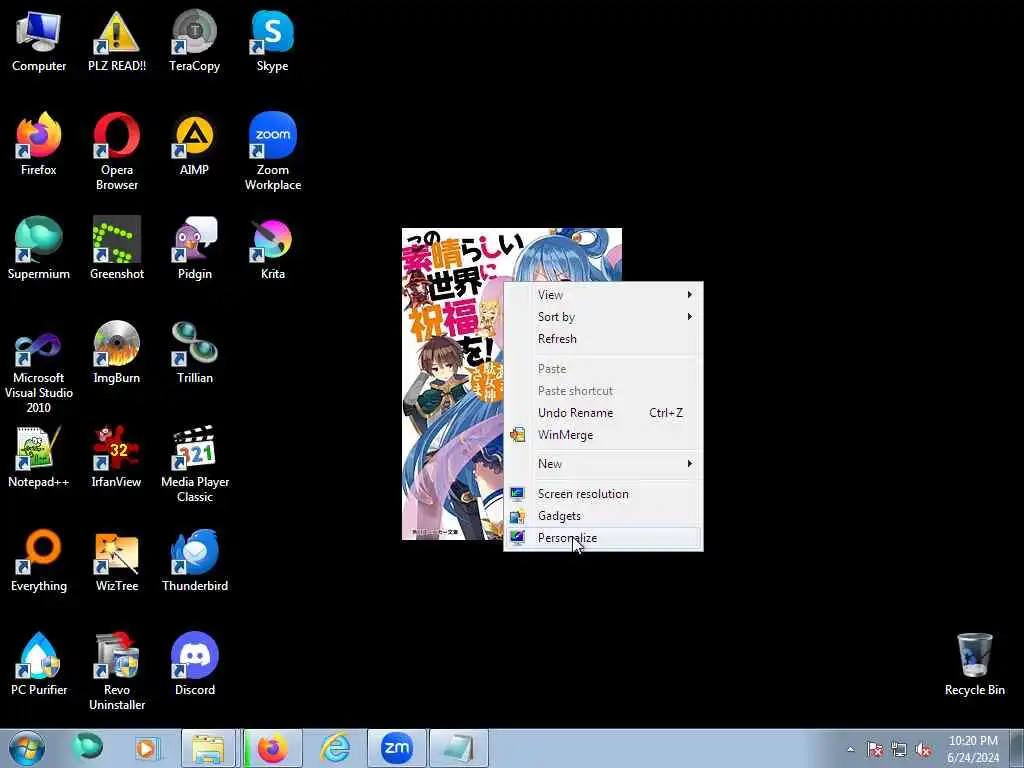Choose Refresh in context menu
This screenshot has width=1024, height=768.
pos(603,339)
